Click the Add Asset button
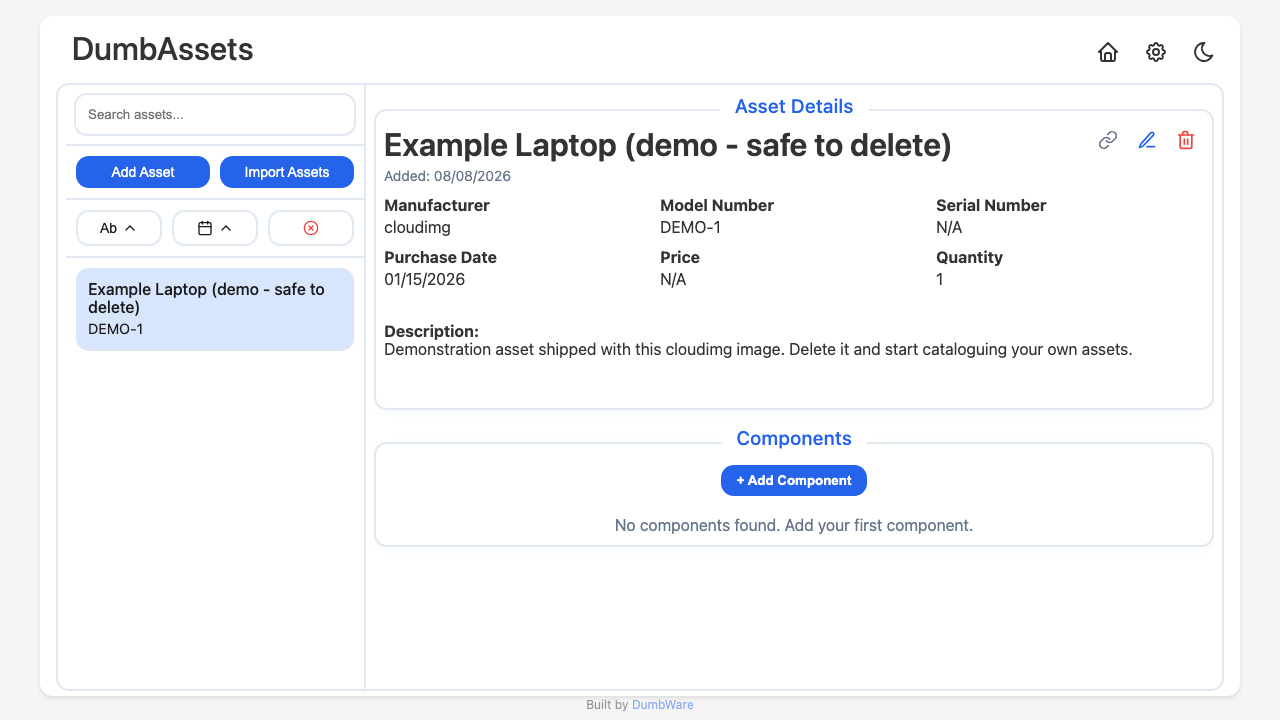The image size is (1280, 720). click(143, 172)
